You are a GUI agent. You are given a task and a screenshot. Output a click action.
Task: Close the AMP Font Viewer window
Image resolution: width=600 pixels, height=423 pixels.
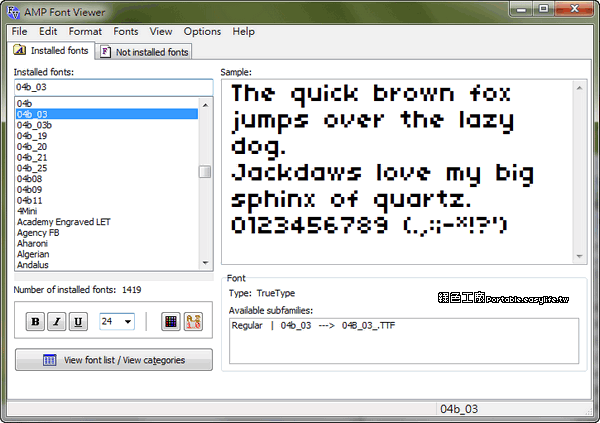click(x=574, y=9)
